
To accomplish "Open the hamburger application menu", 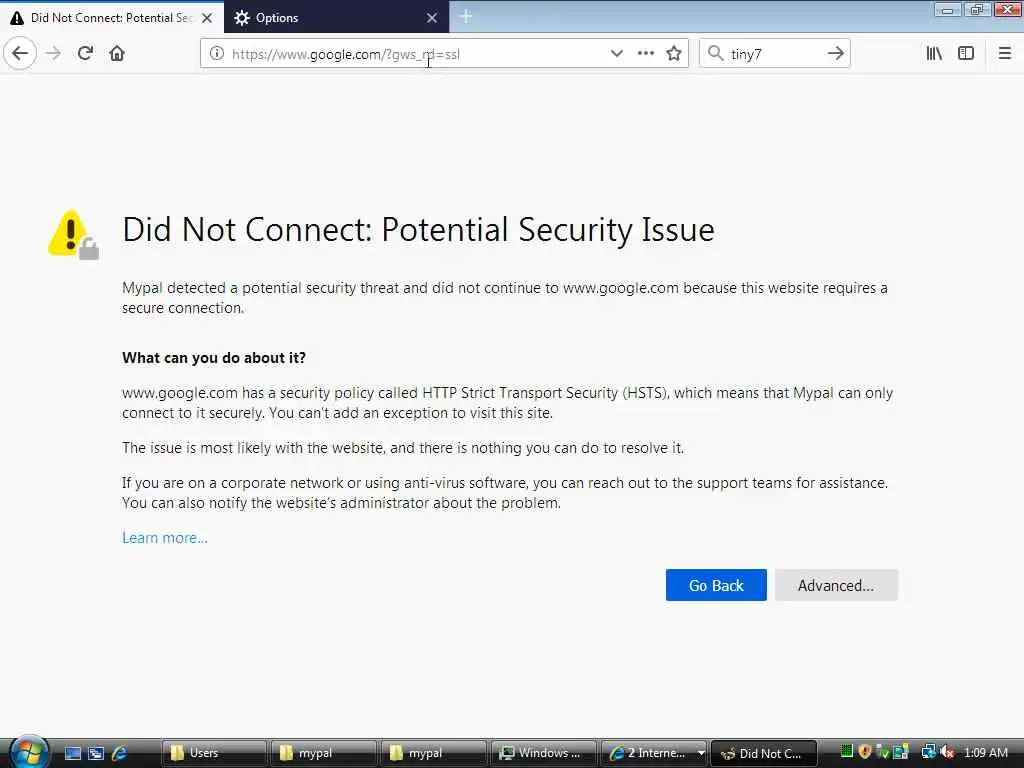I will [x=1005, y=54].
